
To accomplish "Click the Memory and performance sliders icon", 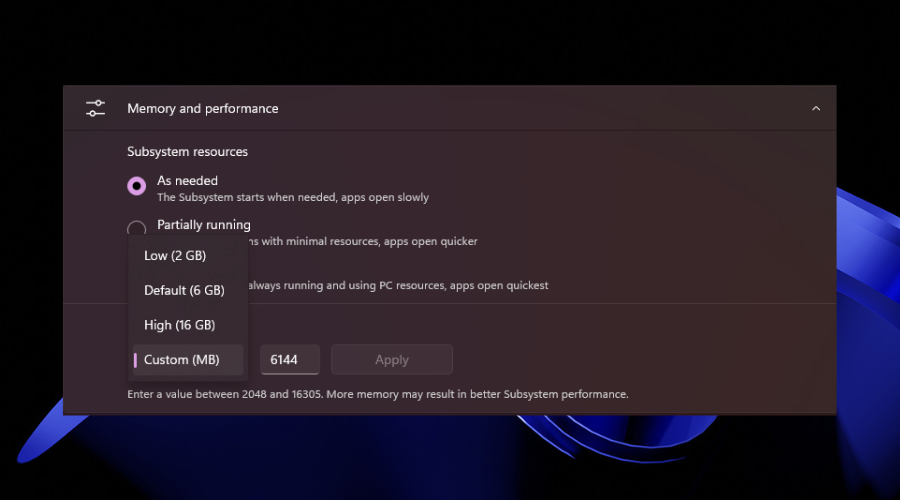I will (x=95, y=108).
